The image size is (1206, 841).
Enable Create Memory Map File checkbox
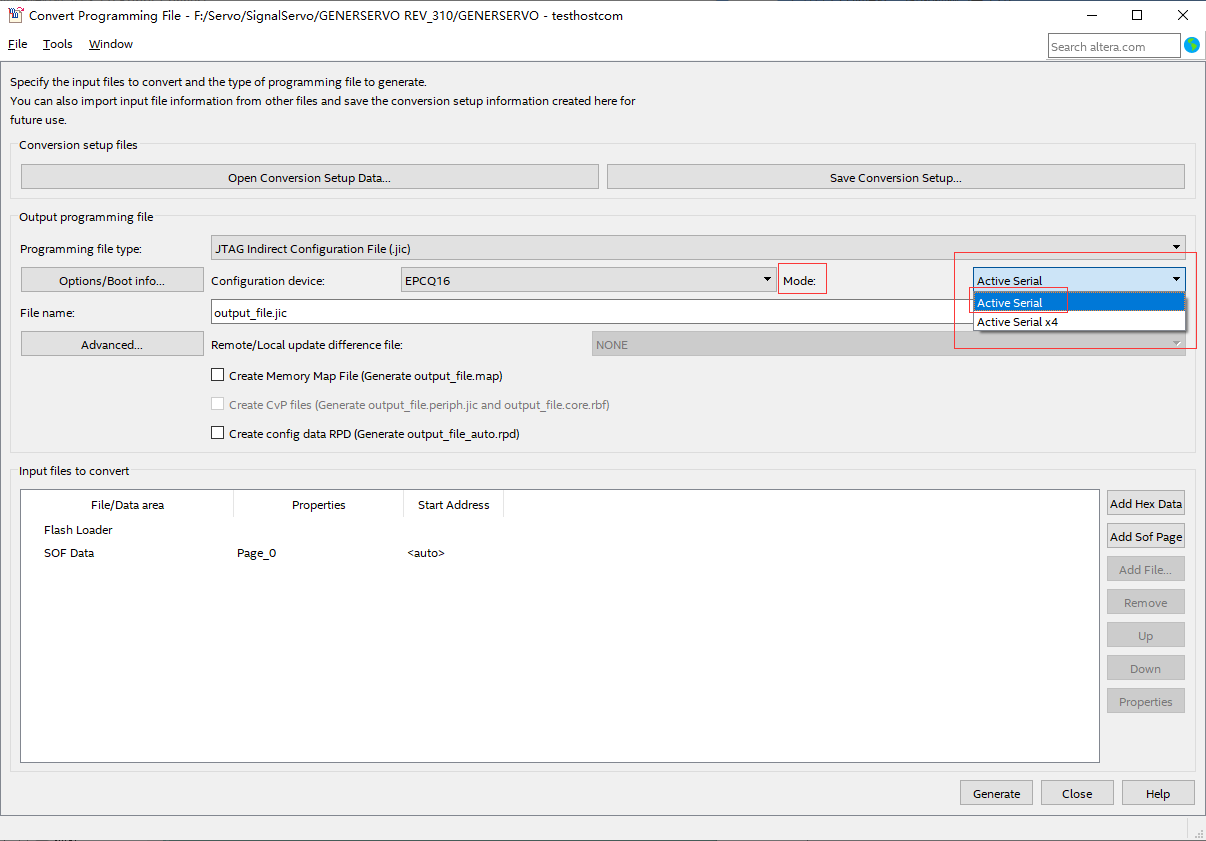[x=218, y=375]
